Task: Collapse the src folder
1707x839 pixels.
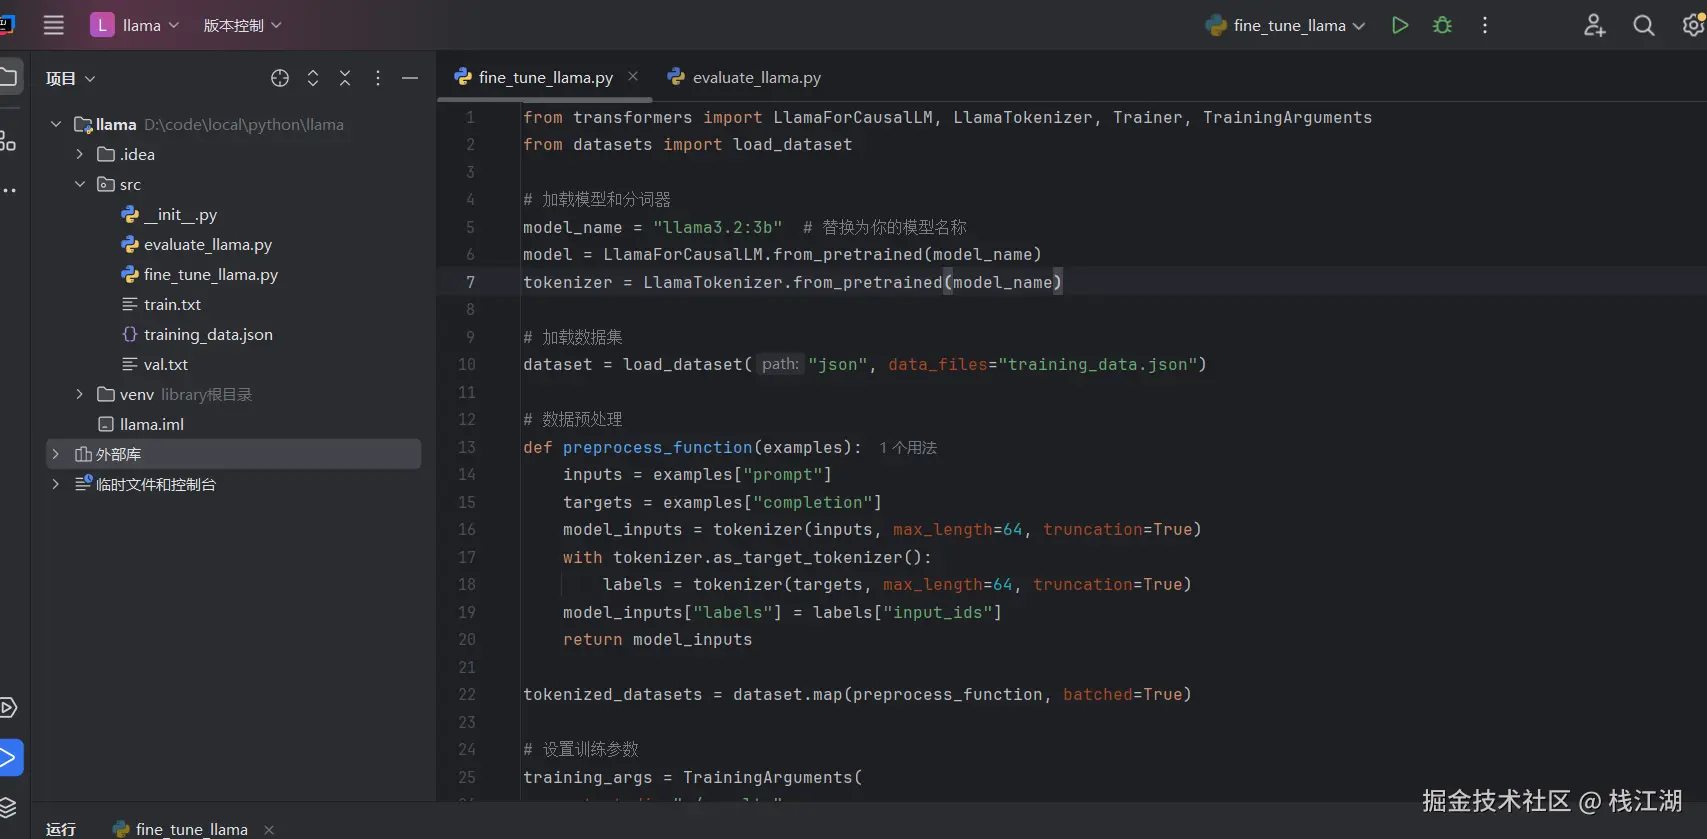Action: (x=80, y=184)
